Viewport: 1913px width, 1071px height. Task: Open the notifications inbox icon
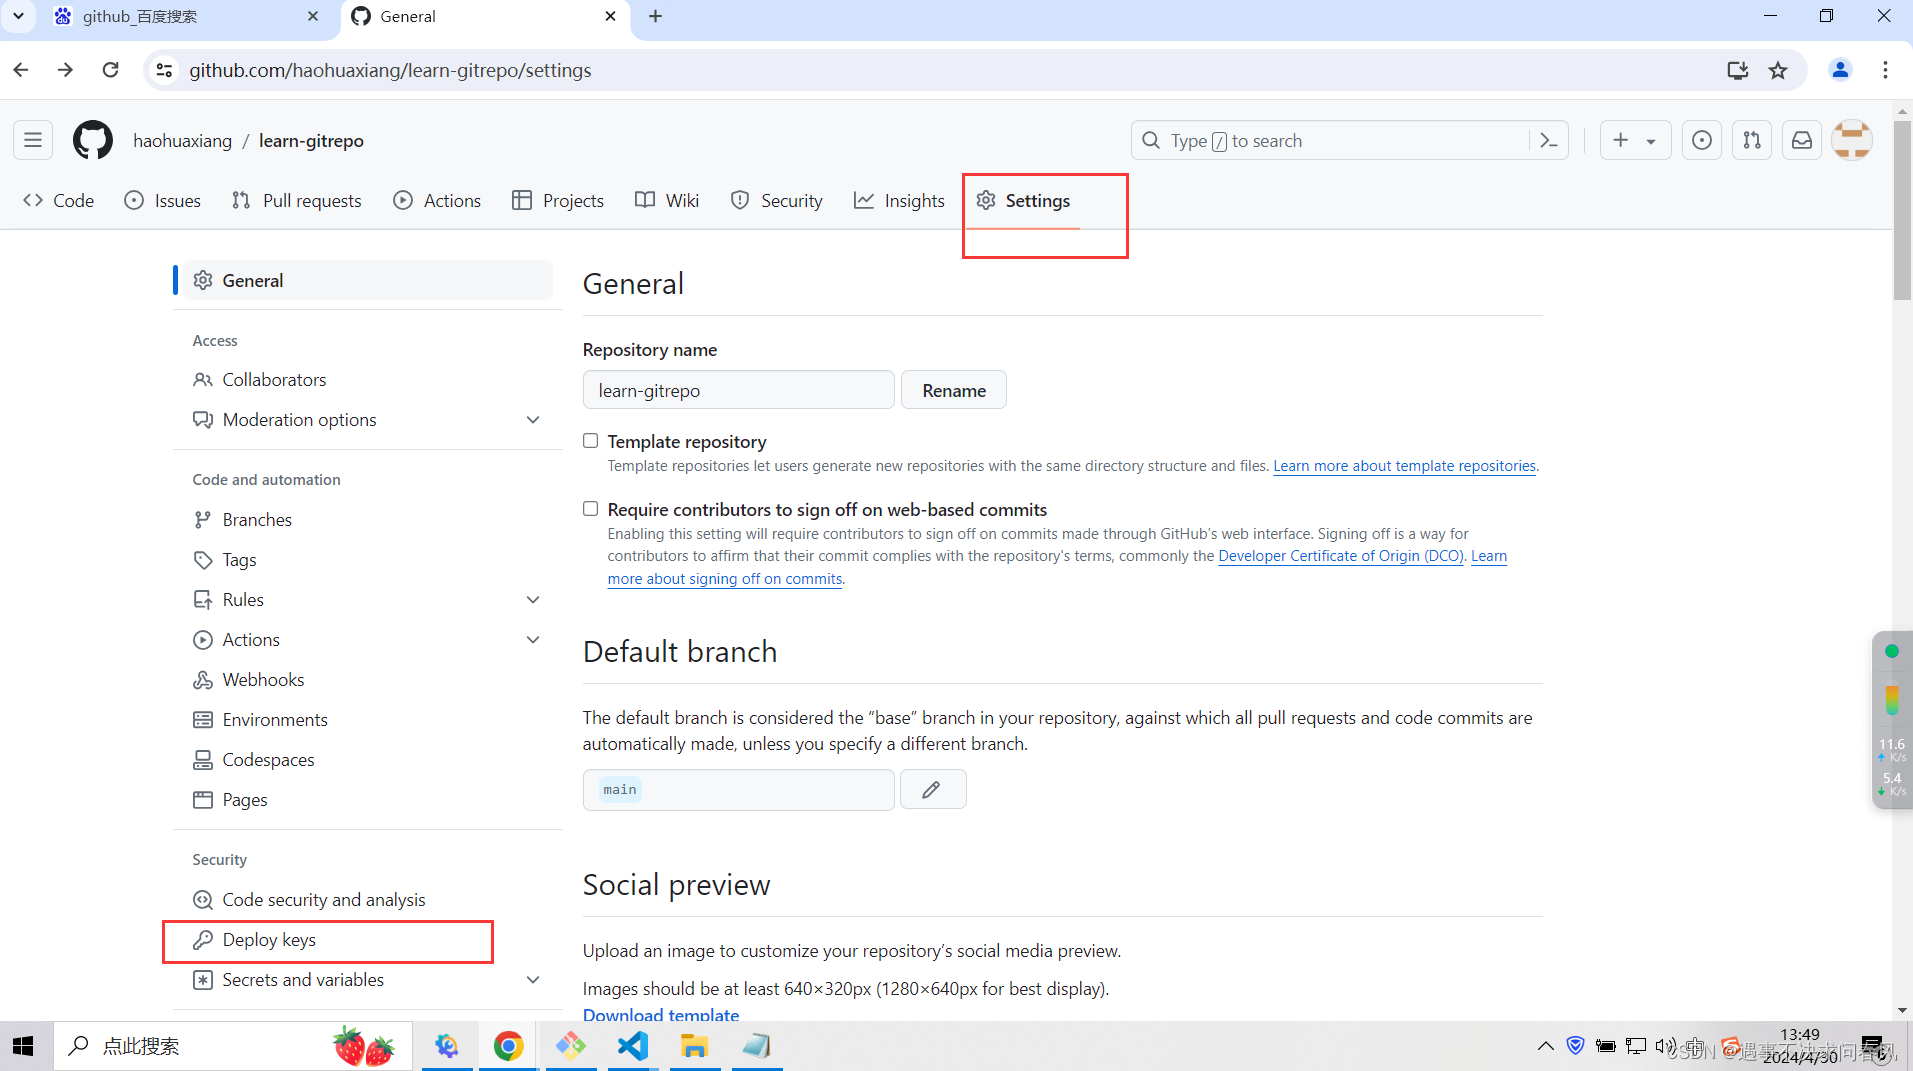pos(1802,140)
